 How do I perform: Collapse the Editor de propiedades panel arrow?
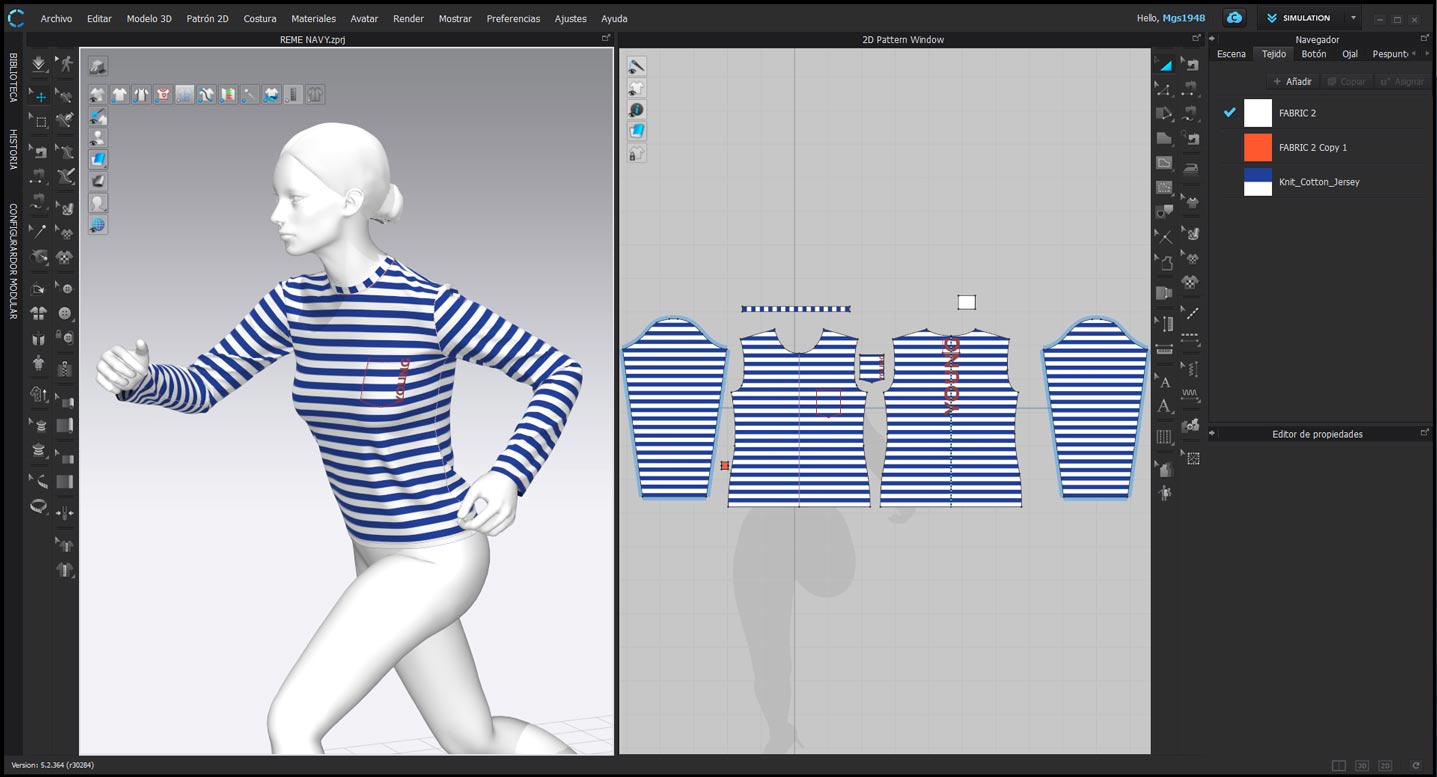pyautogui.click(x=1213, y=434)
